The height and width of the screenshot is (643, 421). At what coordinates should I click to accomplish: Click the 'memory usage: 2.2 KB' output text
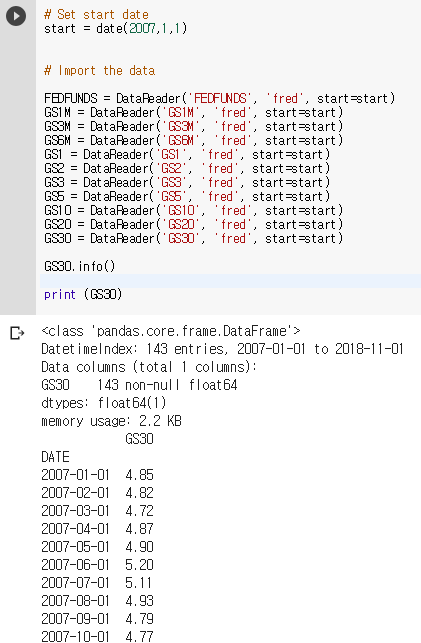pyautogui.click(x=112, y=421)
